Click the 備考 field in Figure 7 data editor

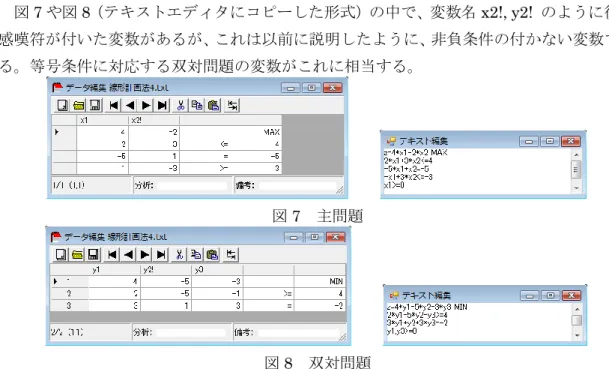(x=298, y=186)
